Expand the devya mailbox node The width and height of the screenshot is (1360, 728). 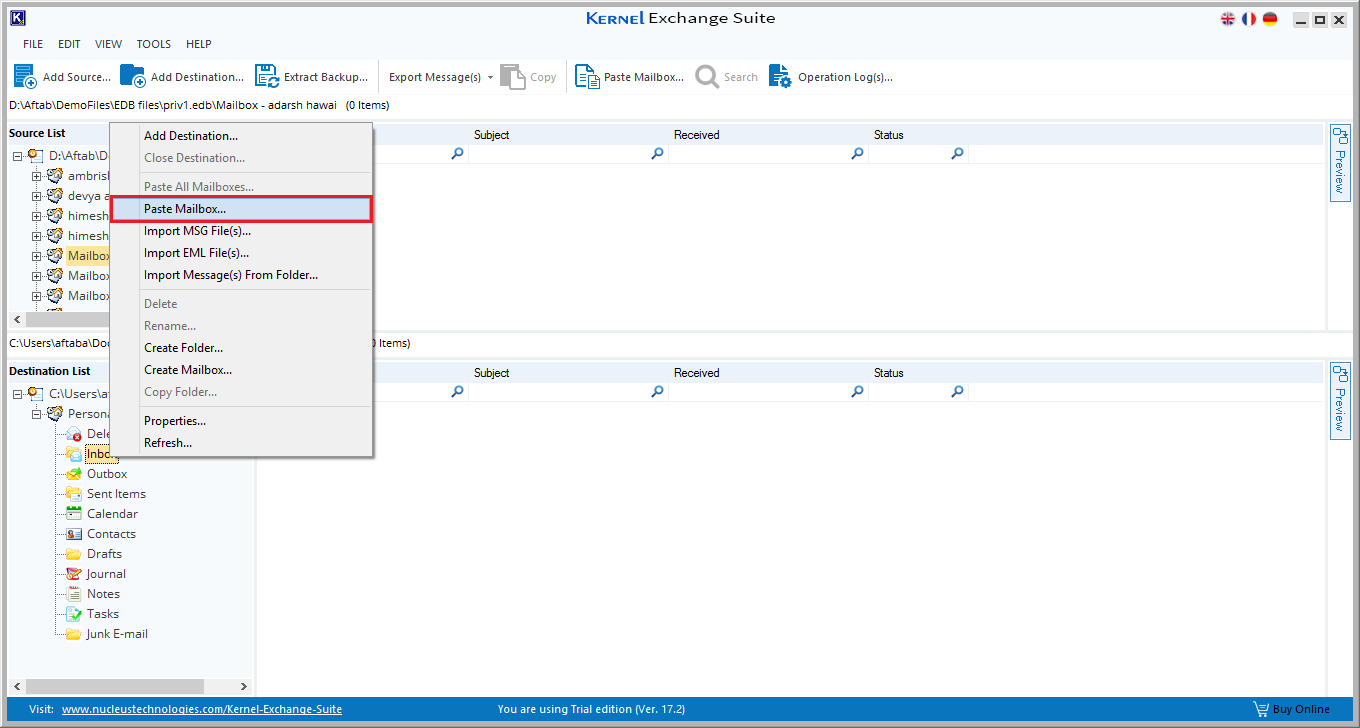click(37, 196)
